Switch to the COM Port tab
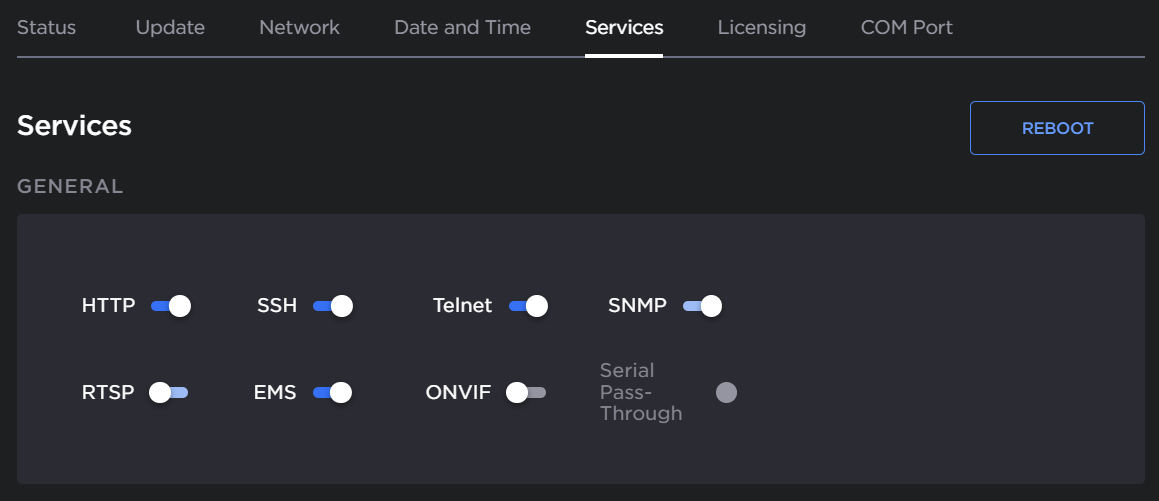Viewport: 1159px width, 501px height. point(906,28)
